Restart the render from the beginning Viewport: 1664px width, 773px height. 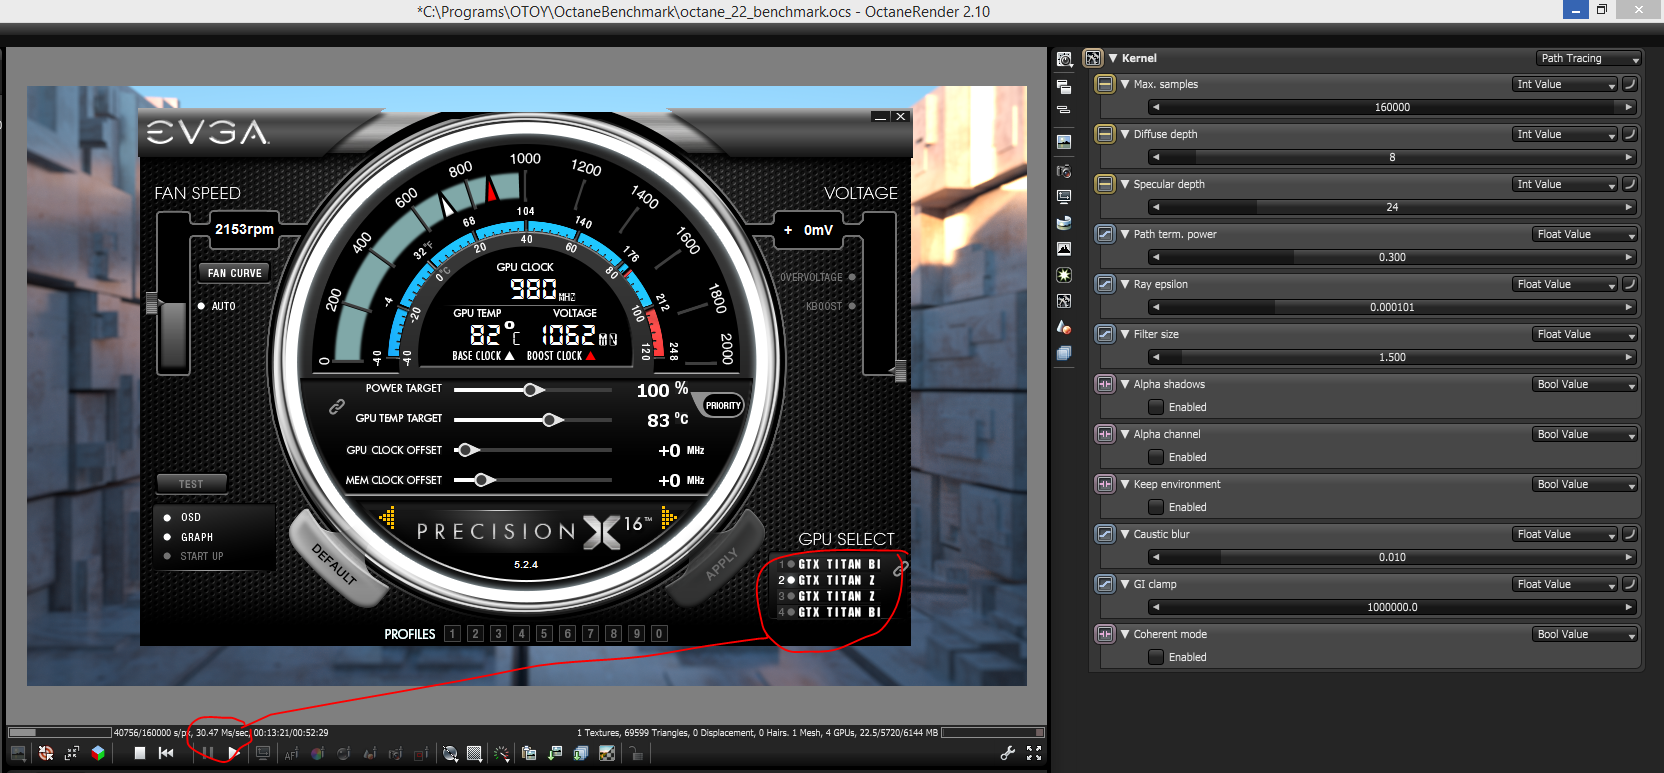click(166, 753)
